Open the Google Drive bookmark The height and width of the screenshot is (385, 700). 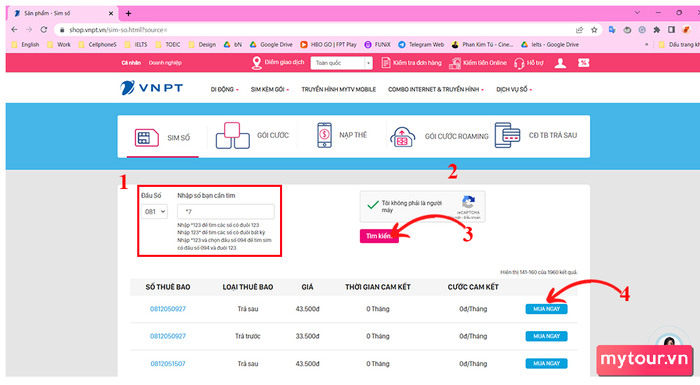(271, 45)
